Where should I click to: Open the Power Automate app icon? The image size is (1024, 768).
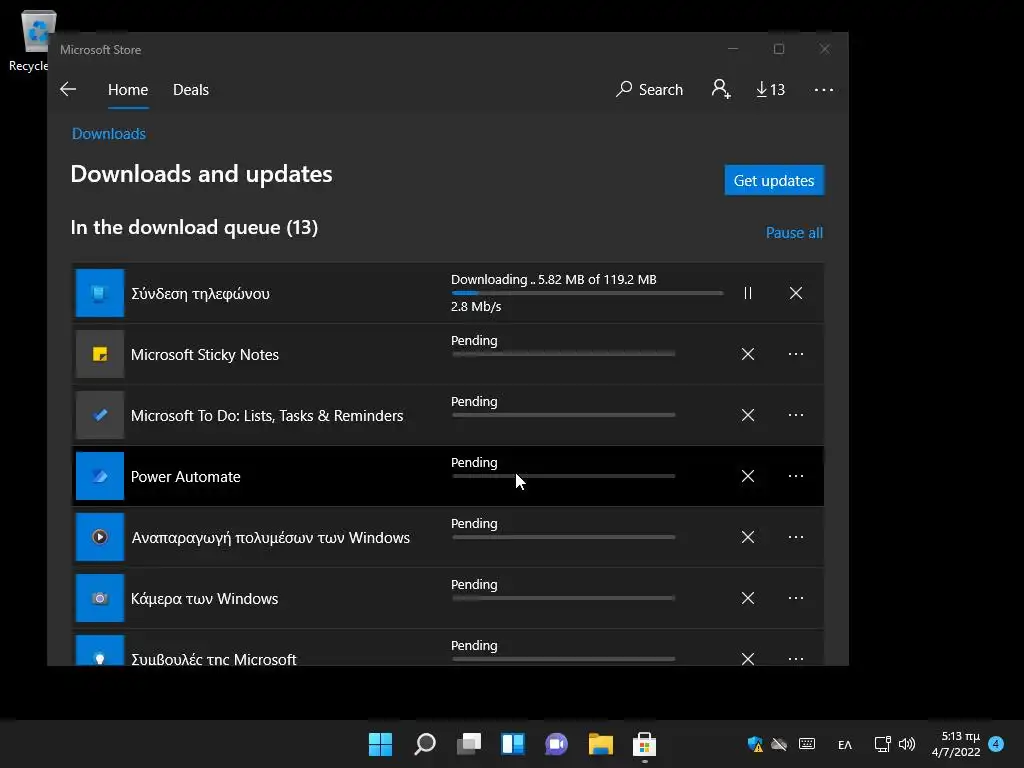(x=100, y=476)
